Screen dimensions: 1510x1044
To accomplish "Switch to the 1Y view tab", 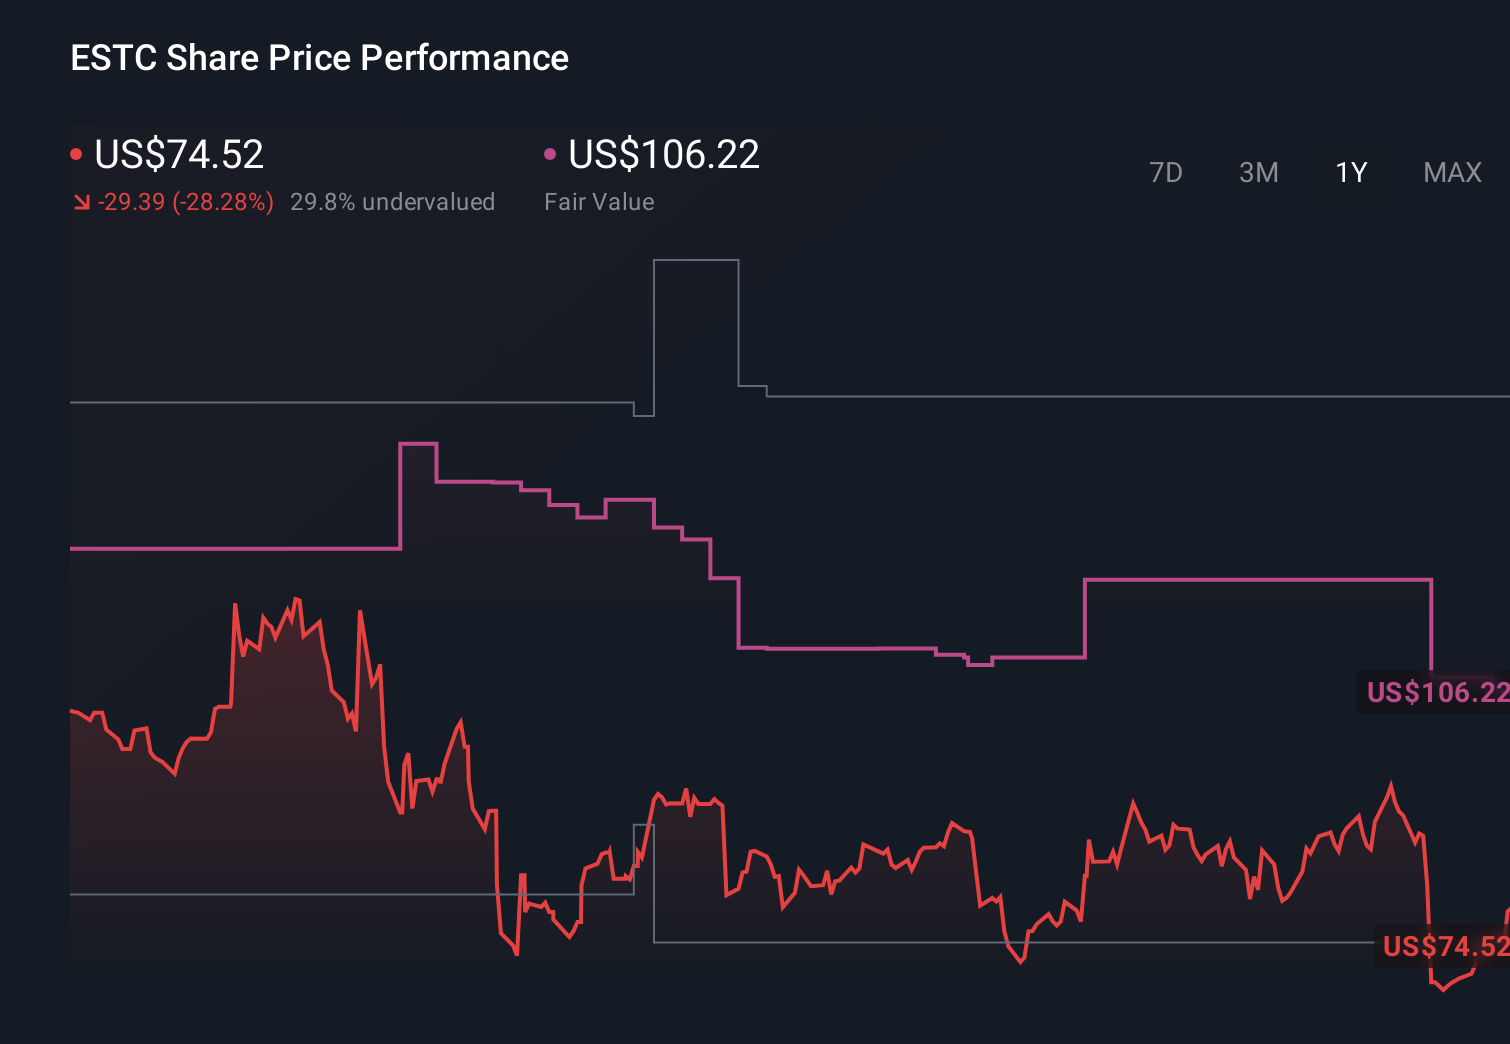I will 1350,172.
